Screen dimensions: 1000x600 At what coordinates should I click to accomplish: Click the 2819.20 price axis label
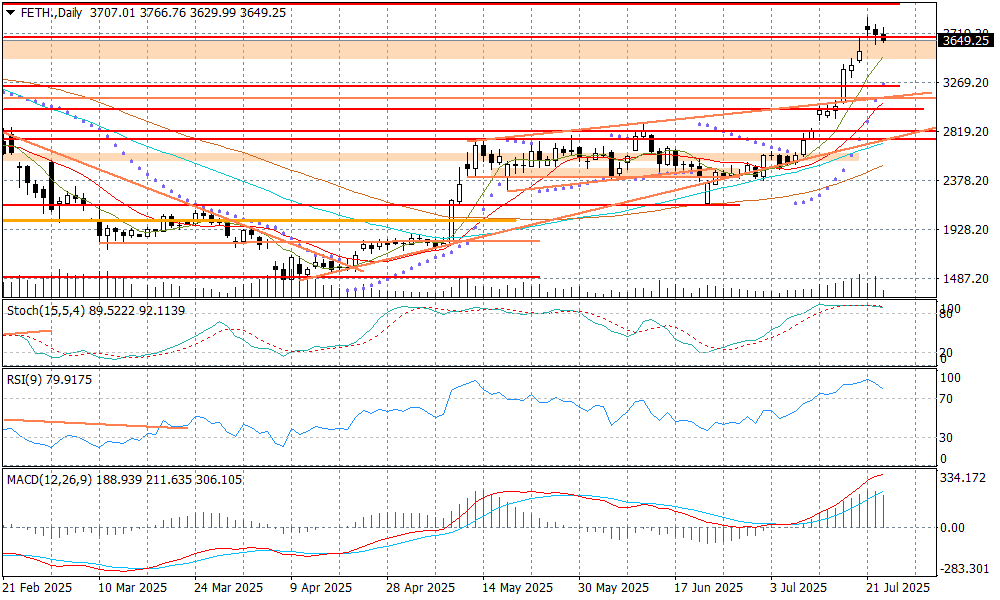(966, 131)
